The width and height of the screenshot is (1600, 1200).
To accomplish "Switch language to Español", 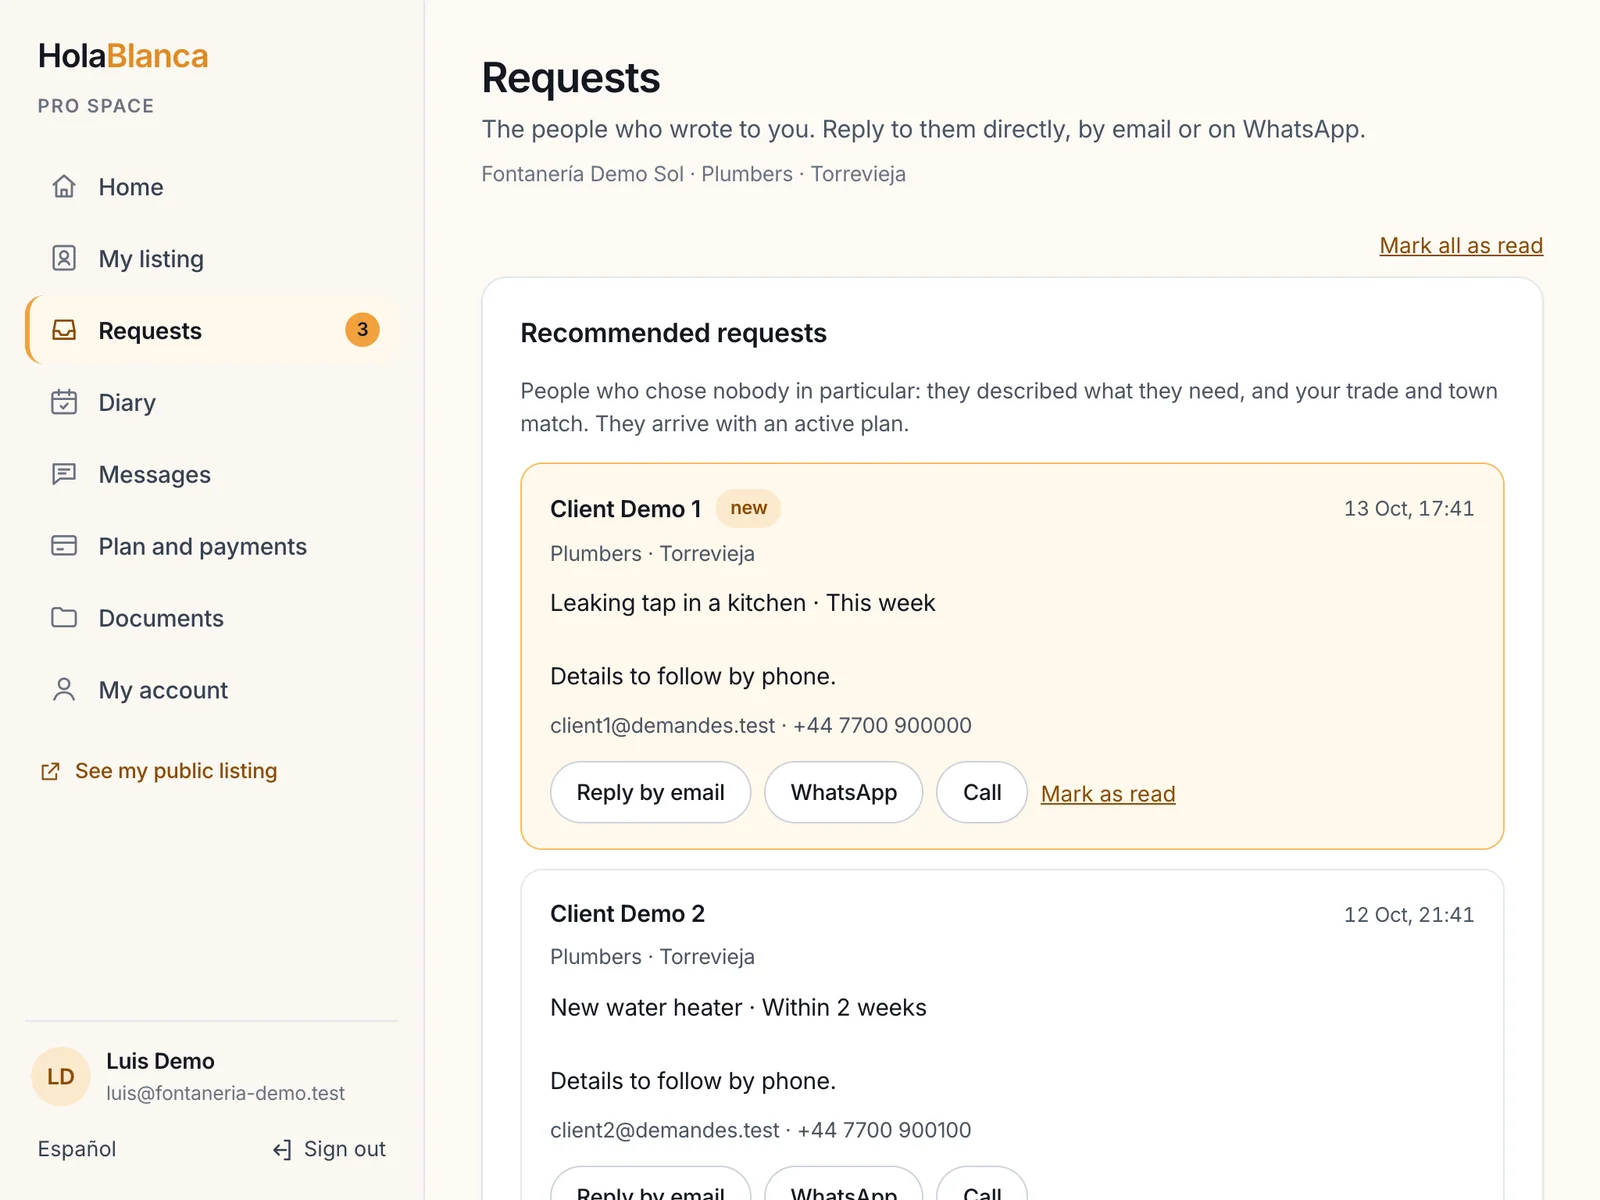I will tap(77, 1149).
